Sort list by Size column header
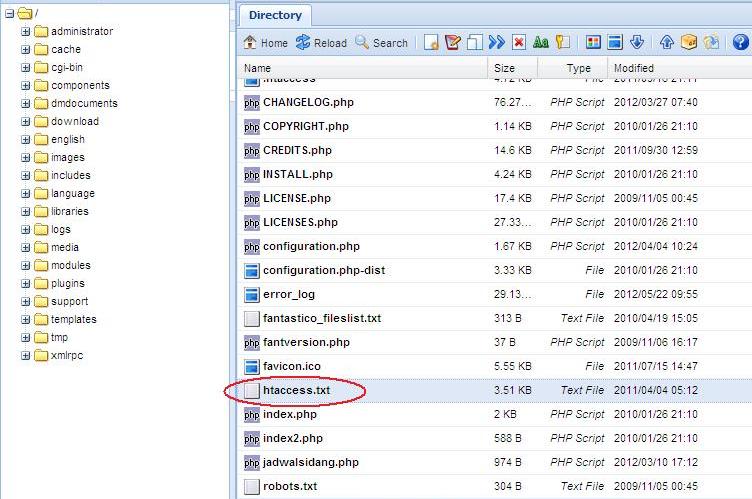The image size is (752, 499). [x=504, y=68]
